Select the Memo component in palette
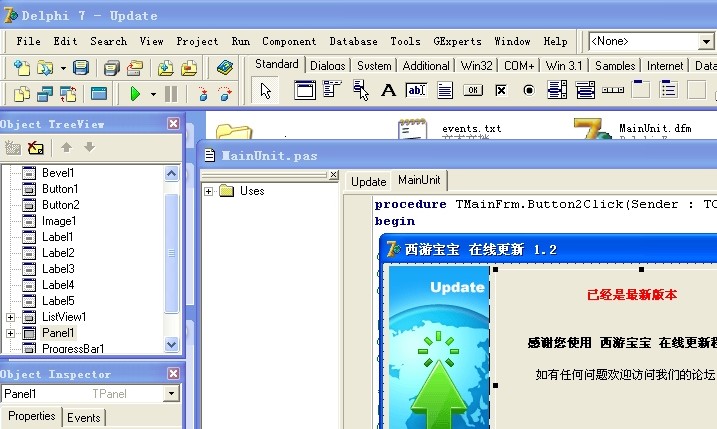 click(444, 90)
